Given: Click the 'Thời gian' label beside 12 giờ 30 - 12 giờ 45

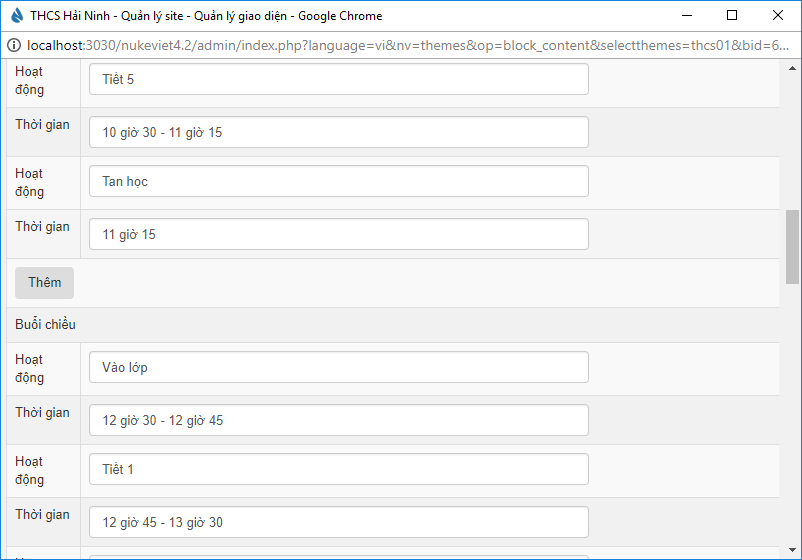Looking at the screenshot, I should pos(42,413).
